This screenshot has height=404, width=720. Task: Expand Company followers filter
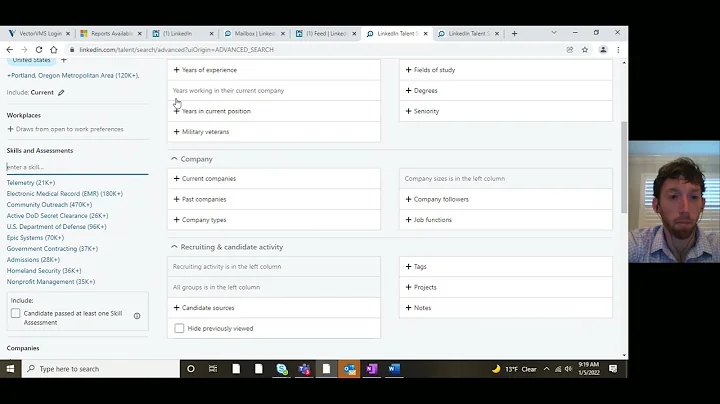(506, 199)
